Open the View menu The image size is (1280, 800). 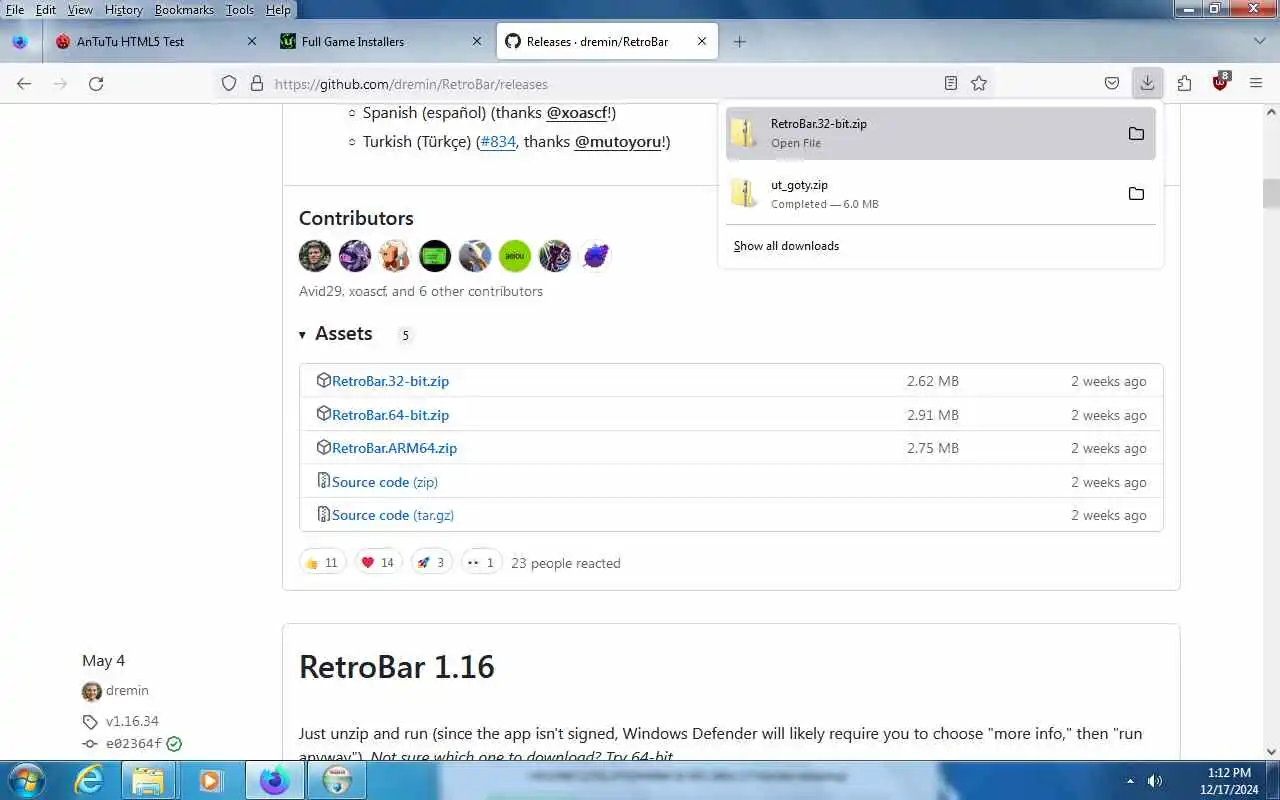(80, 9)
